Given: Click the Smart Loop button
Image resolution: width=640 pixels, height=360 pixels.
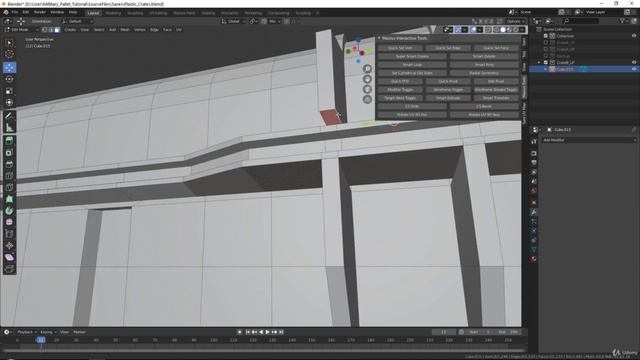Looking at the screenshot, I should point(412,65).
